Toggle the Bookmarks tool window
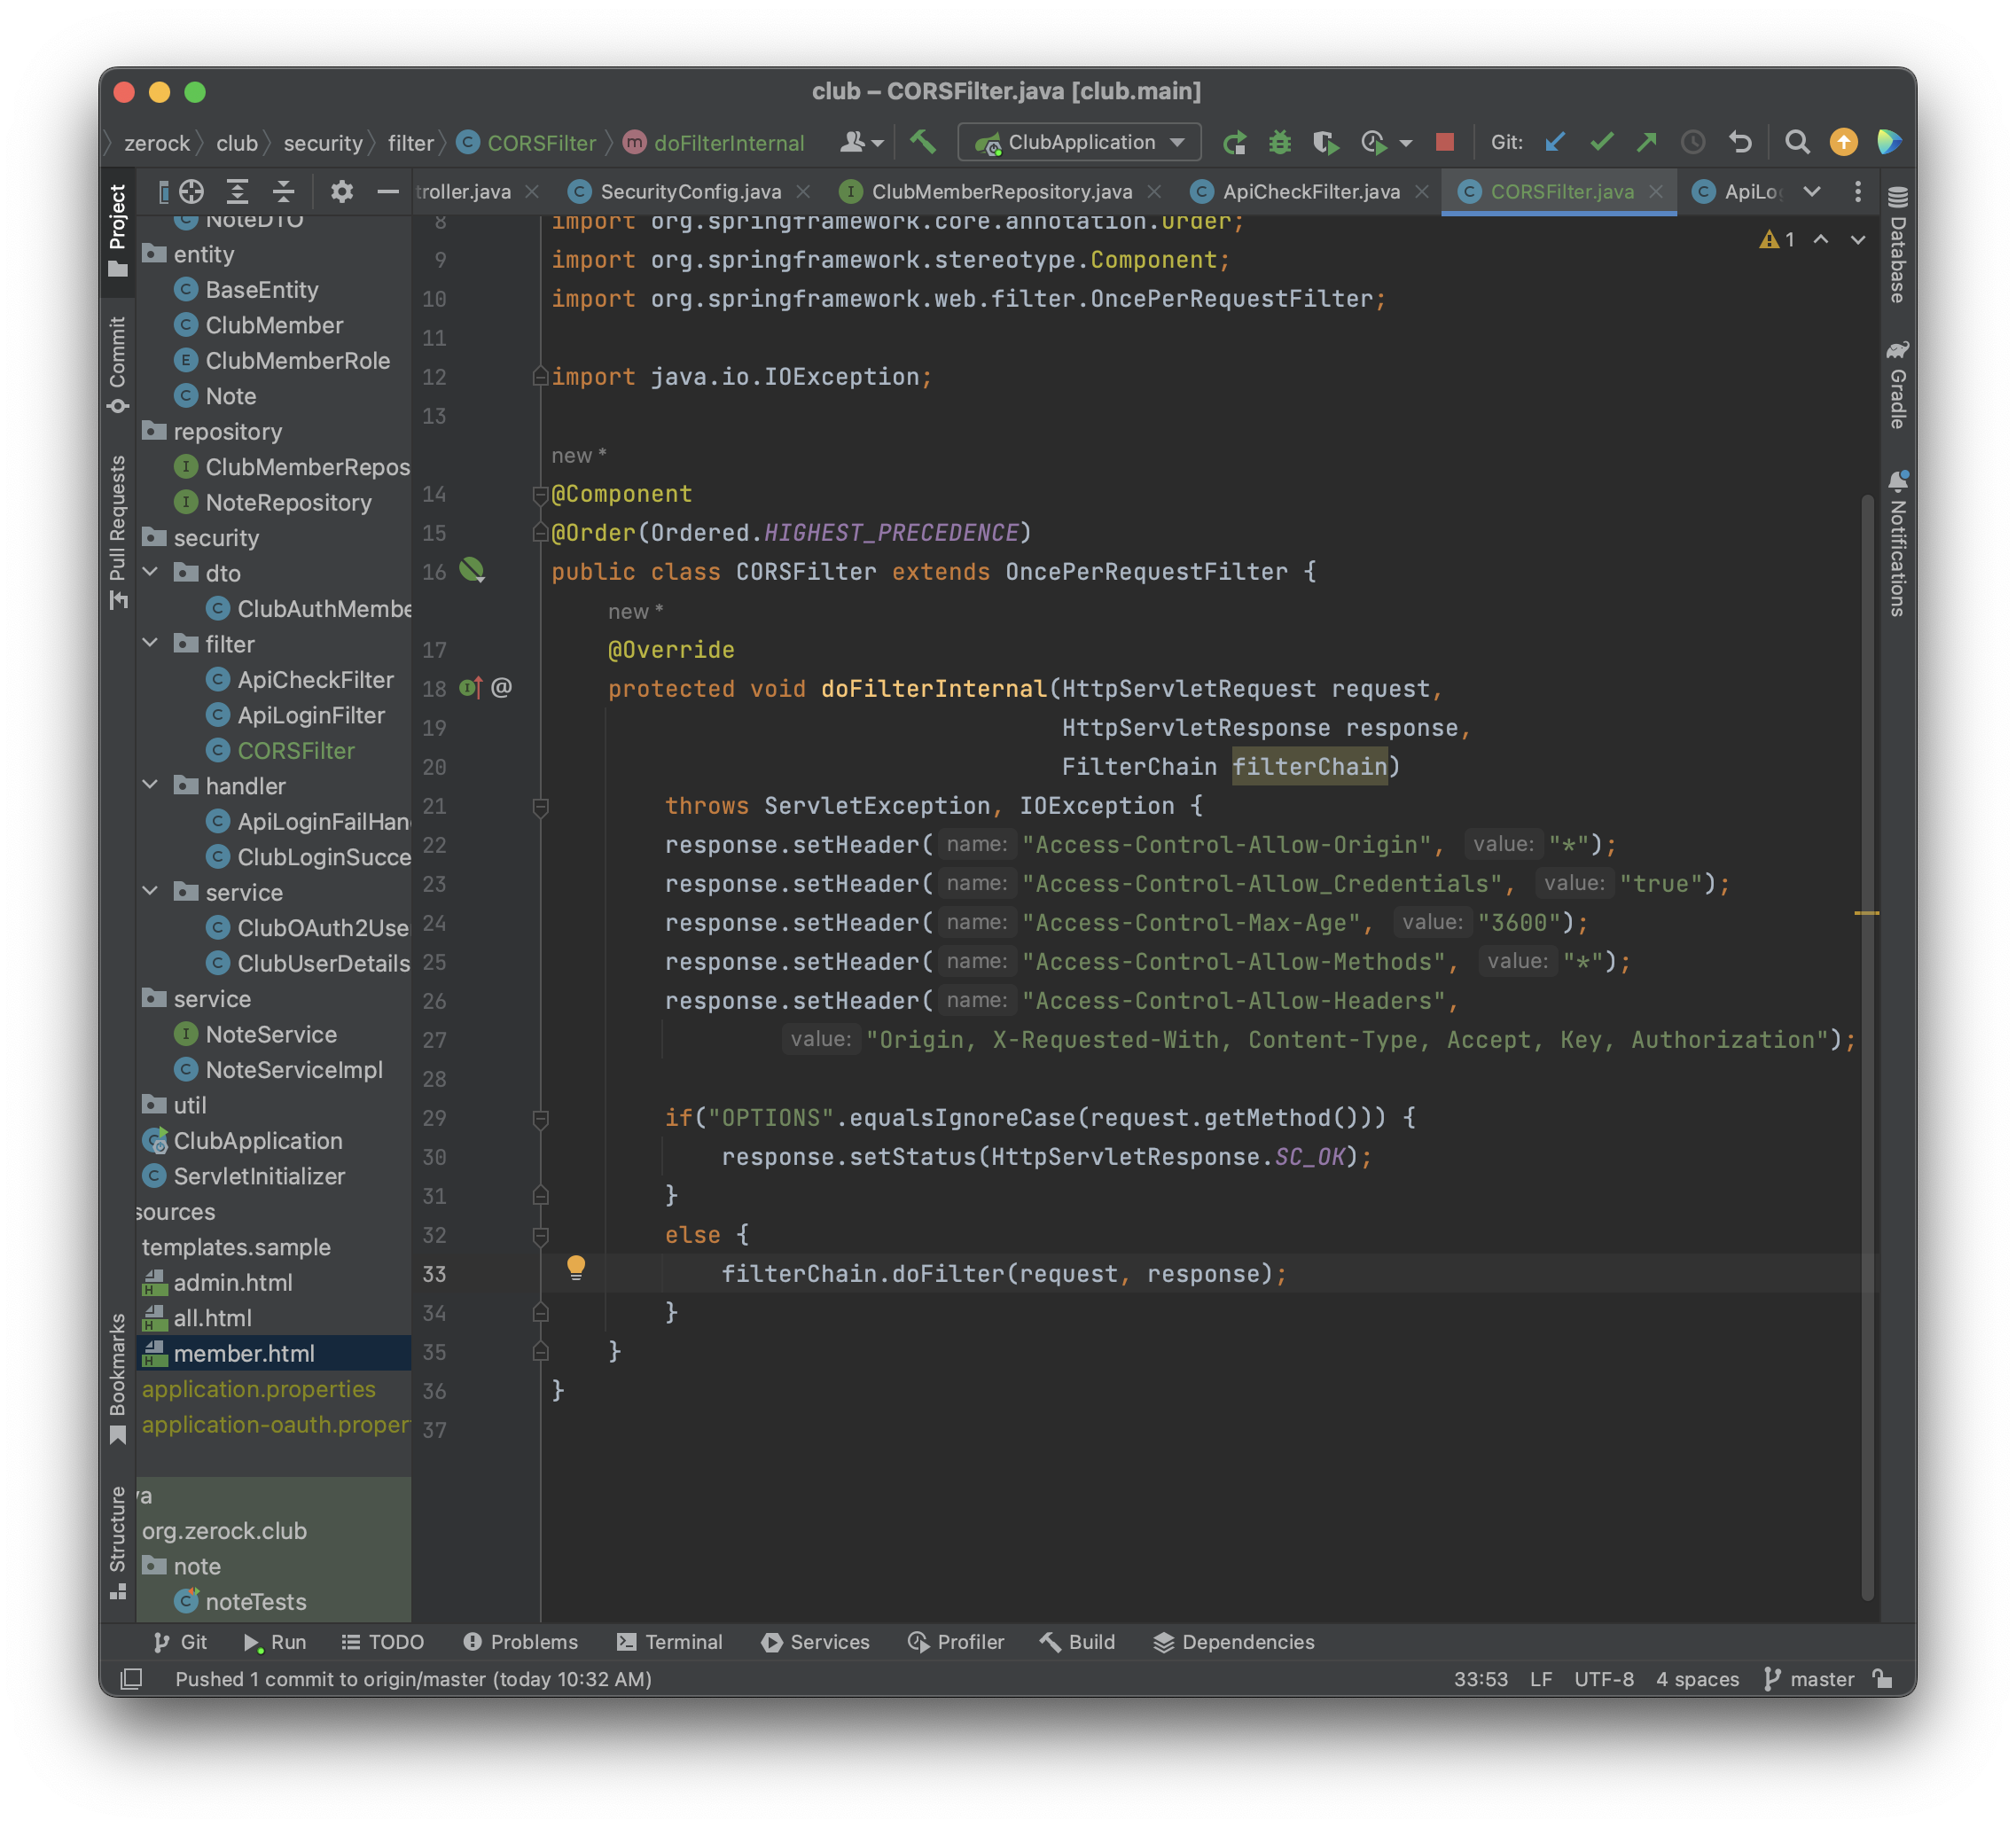Screen dimensions: 2016x1828 [118, 1378]
